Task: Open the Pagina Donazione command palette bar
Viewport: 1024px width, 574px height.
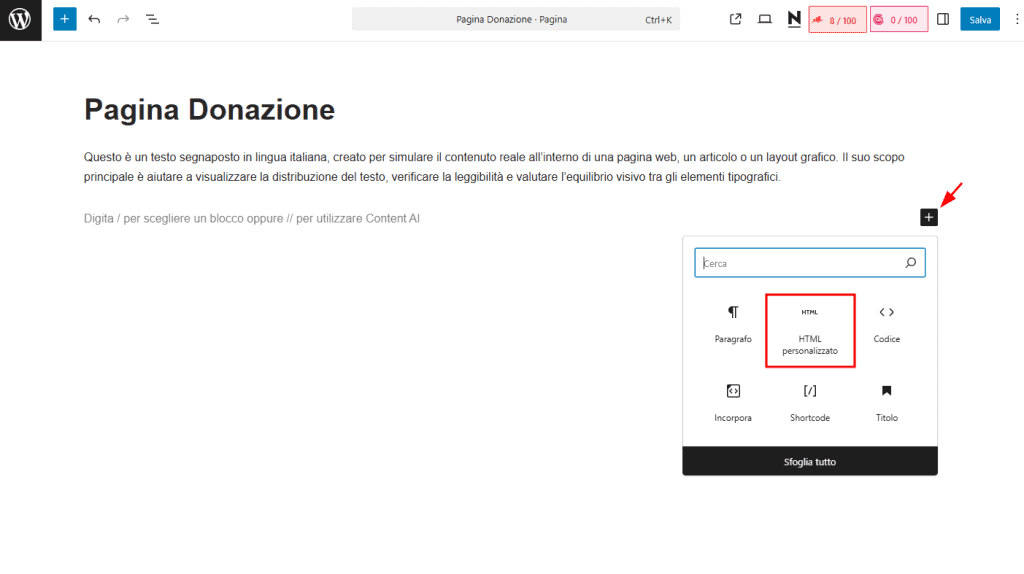Action: (x=516, y=20)
